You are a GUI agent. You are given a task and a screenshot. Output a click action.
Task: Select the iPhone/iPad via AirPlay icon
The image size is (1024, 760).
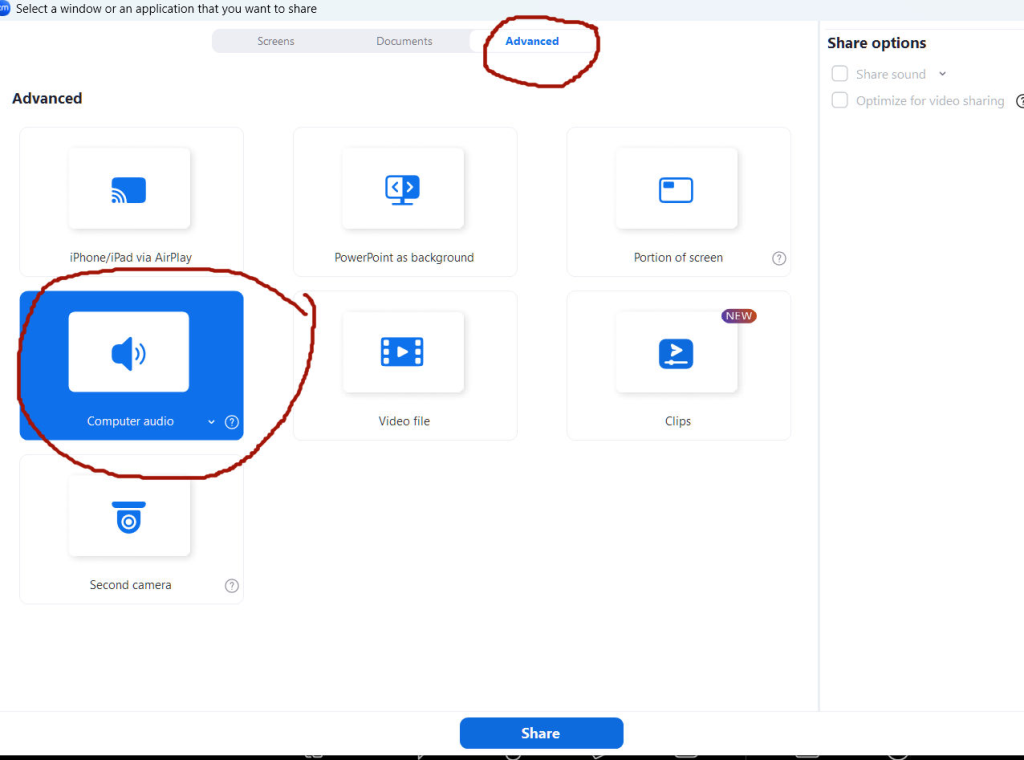(129, 189)
